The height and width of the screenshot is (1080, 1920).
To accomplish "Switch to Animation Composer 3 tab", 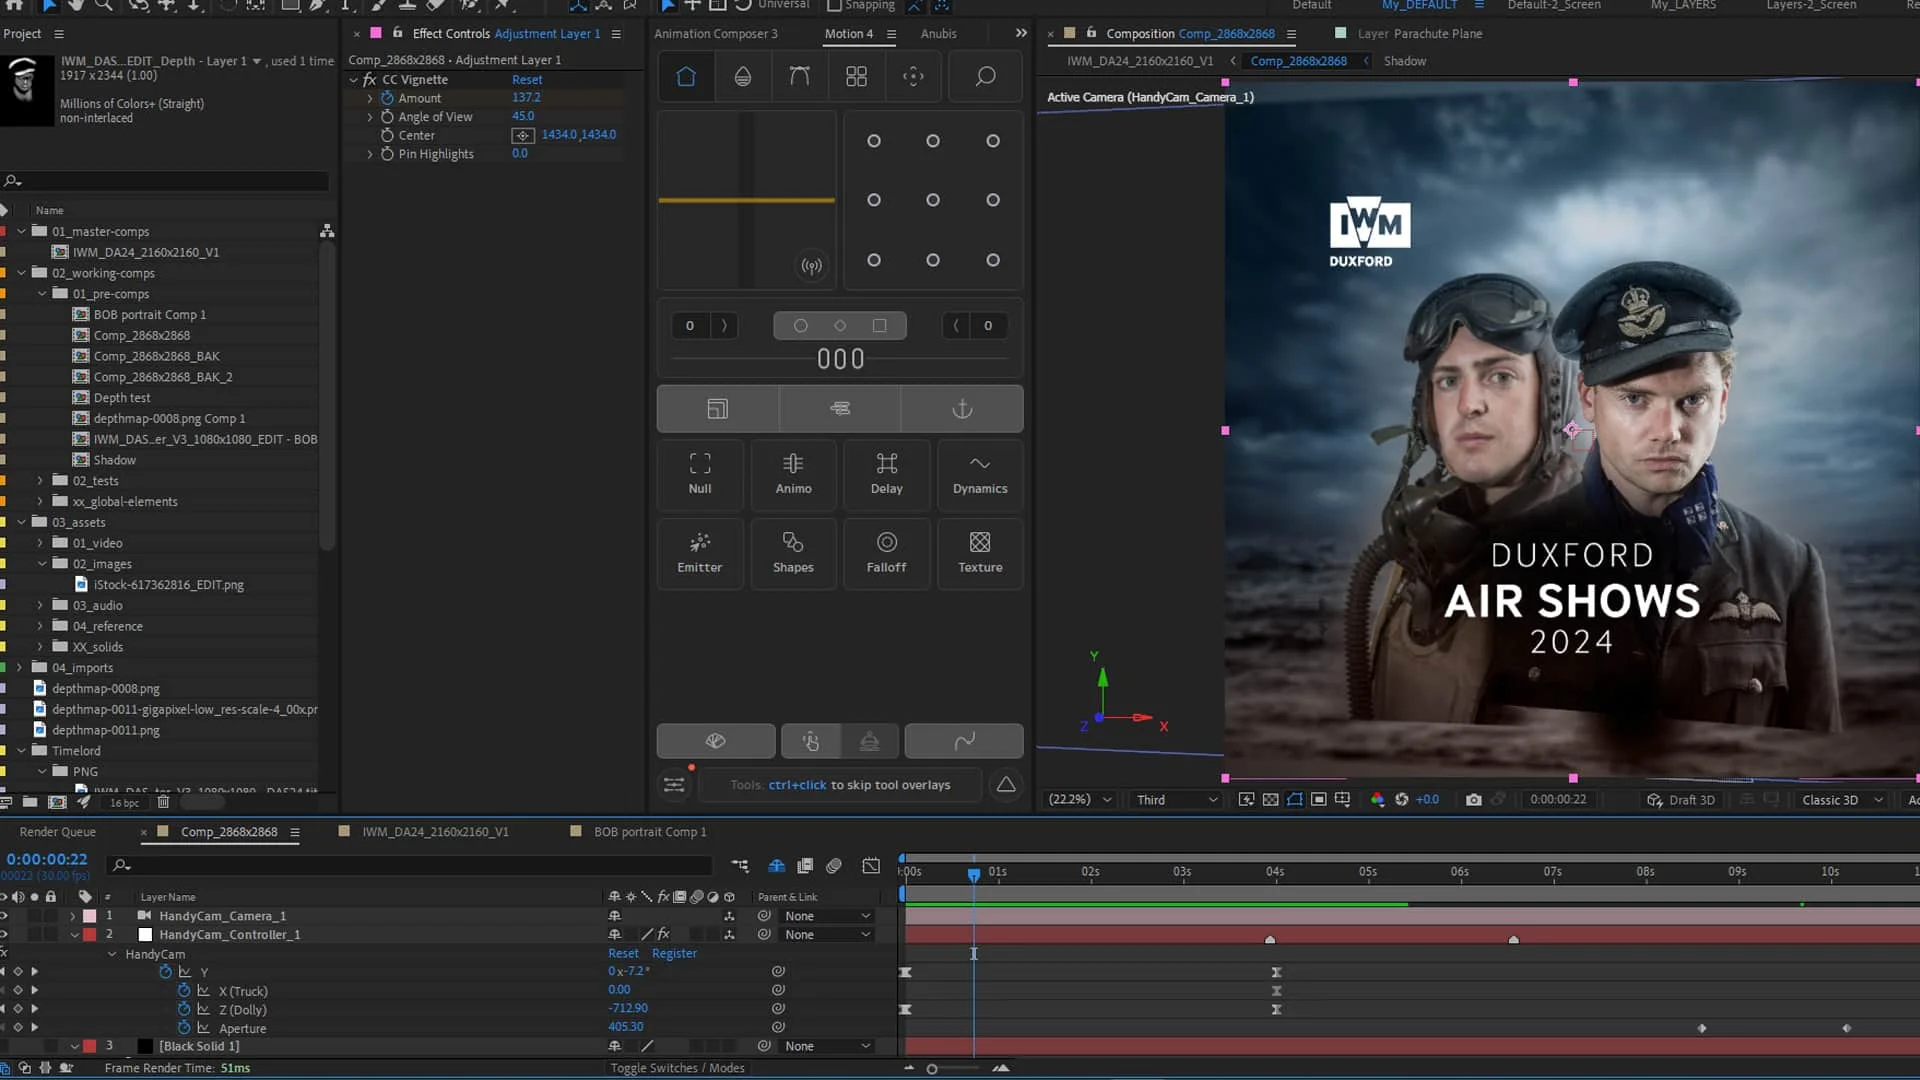I will tap(715, 34).
